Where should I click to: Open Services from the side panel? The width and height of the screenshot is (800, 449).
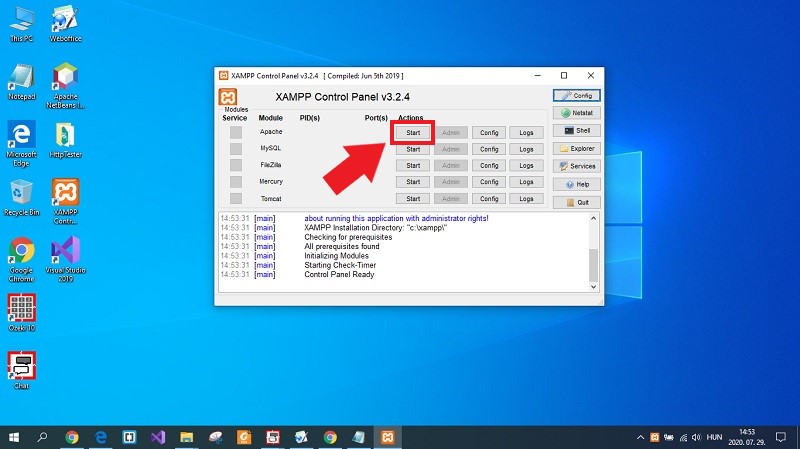click(577, 166)
